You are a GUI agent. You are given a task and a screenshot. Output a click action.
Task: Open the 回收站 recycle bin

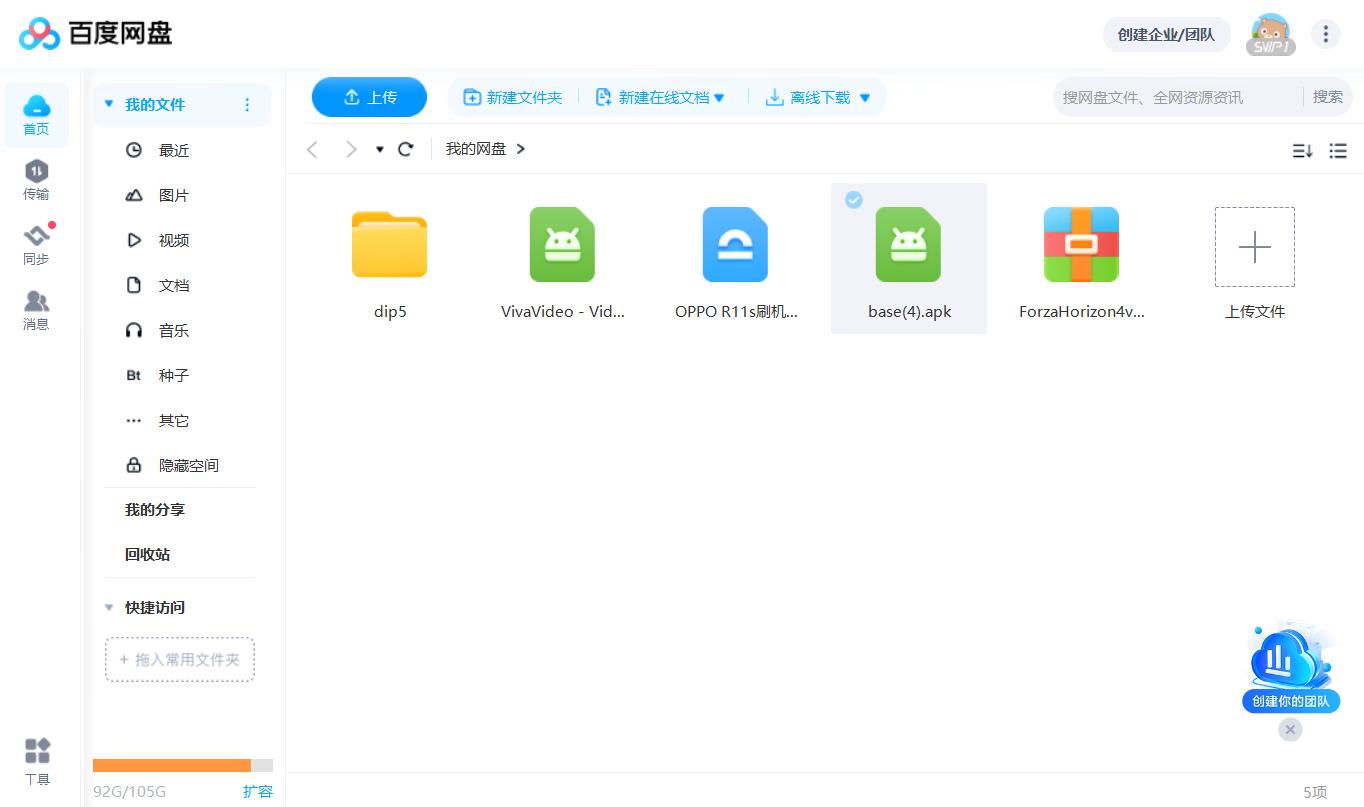click(147, 555)
